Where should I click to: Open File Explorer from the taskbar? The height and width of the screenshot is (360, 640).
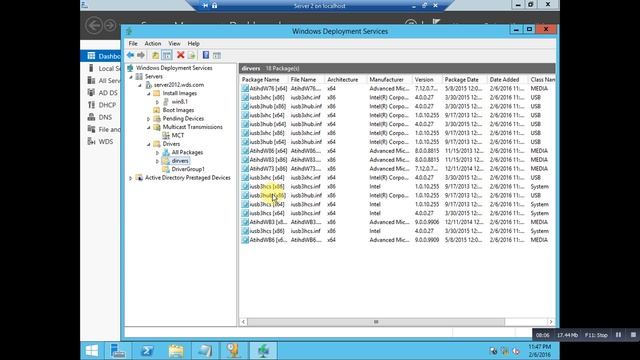[176, 351]
